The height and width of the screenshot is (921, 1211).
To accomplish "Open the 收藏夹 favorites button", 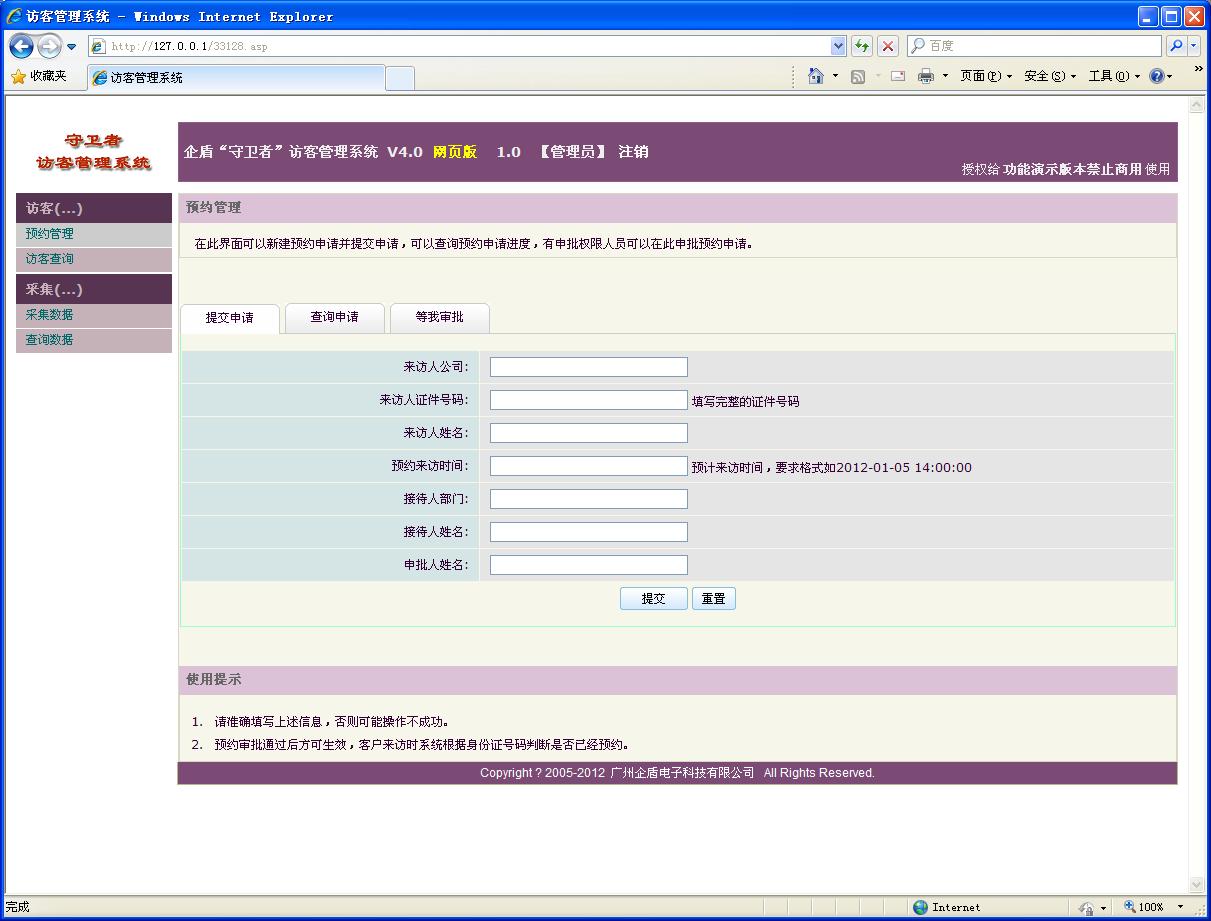I will (x=39, y=76).
